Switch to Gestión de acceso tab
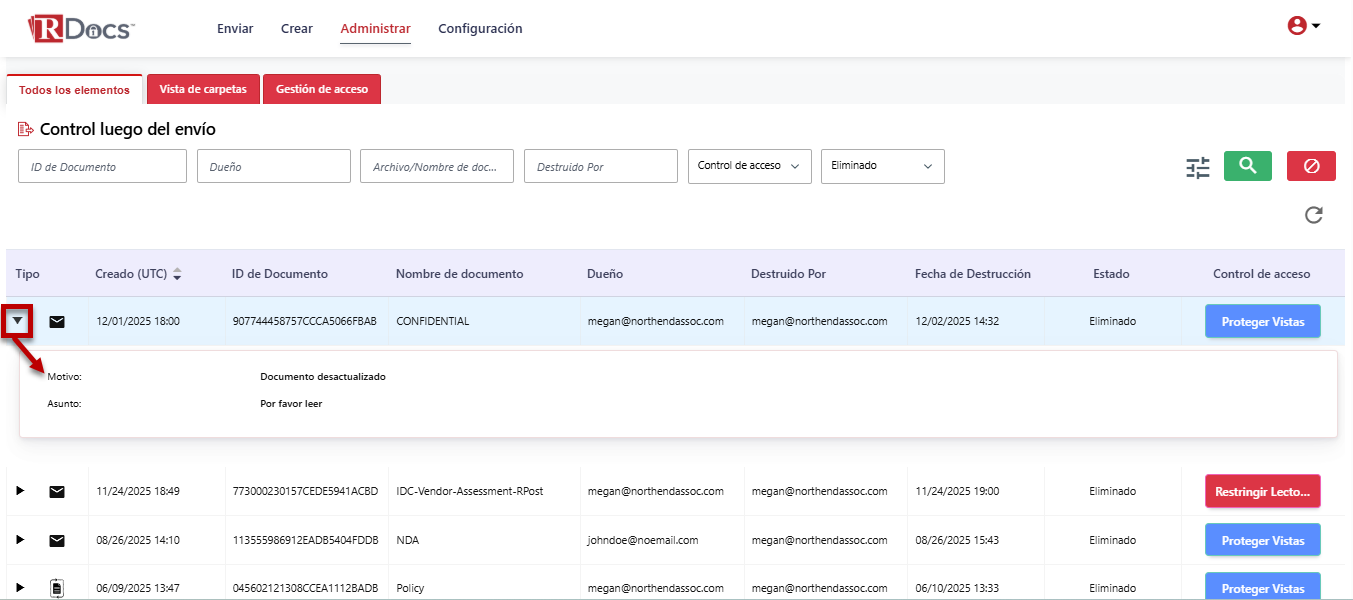The height and width of the screenshot is (600, 1353). click(x=321, y=89)
